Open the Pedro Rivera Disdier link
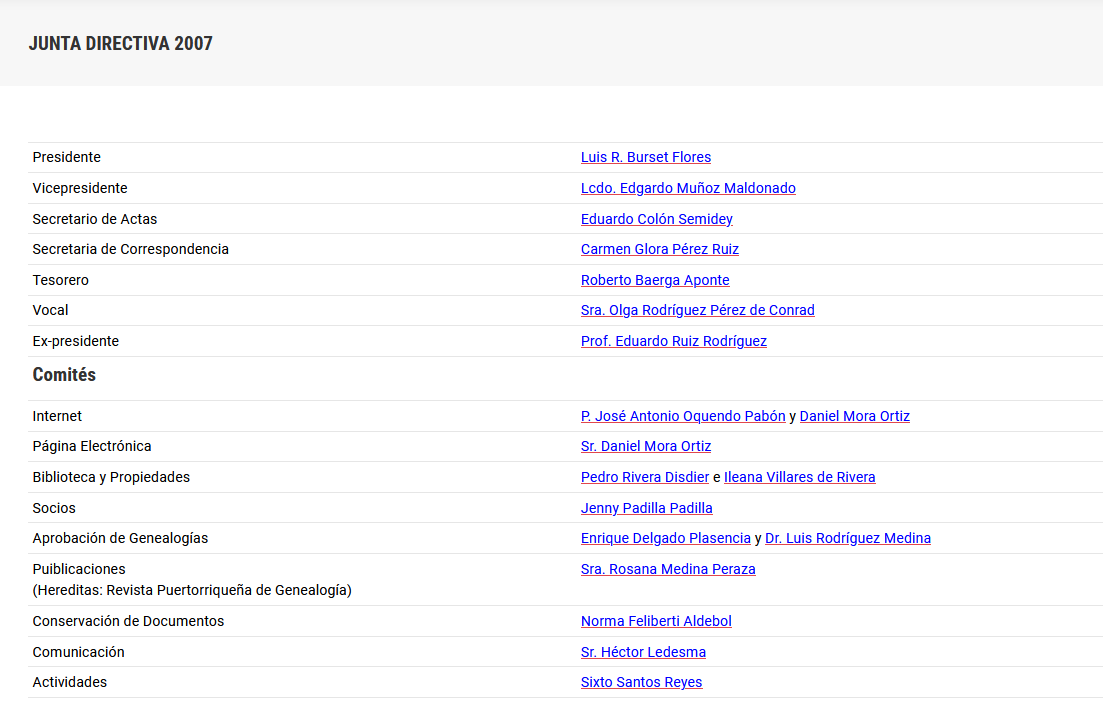The image size is (1103, 714). tap(644, 477)
